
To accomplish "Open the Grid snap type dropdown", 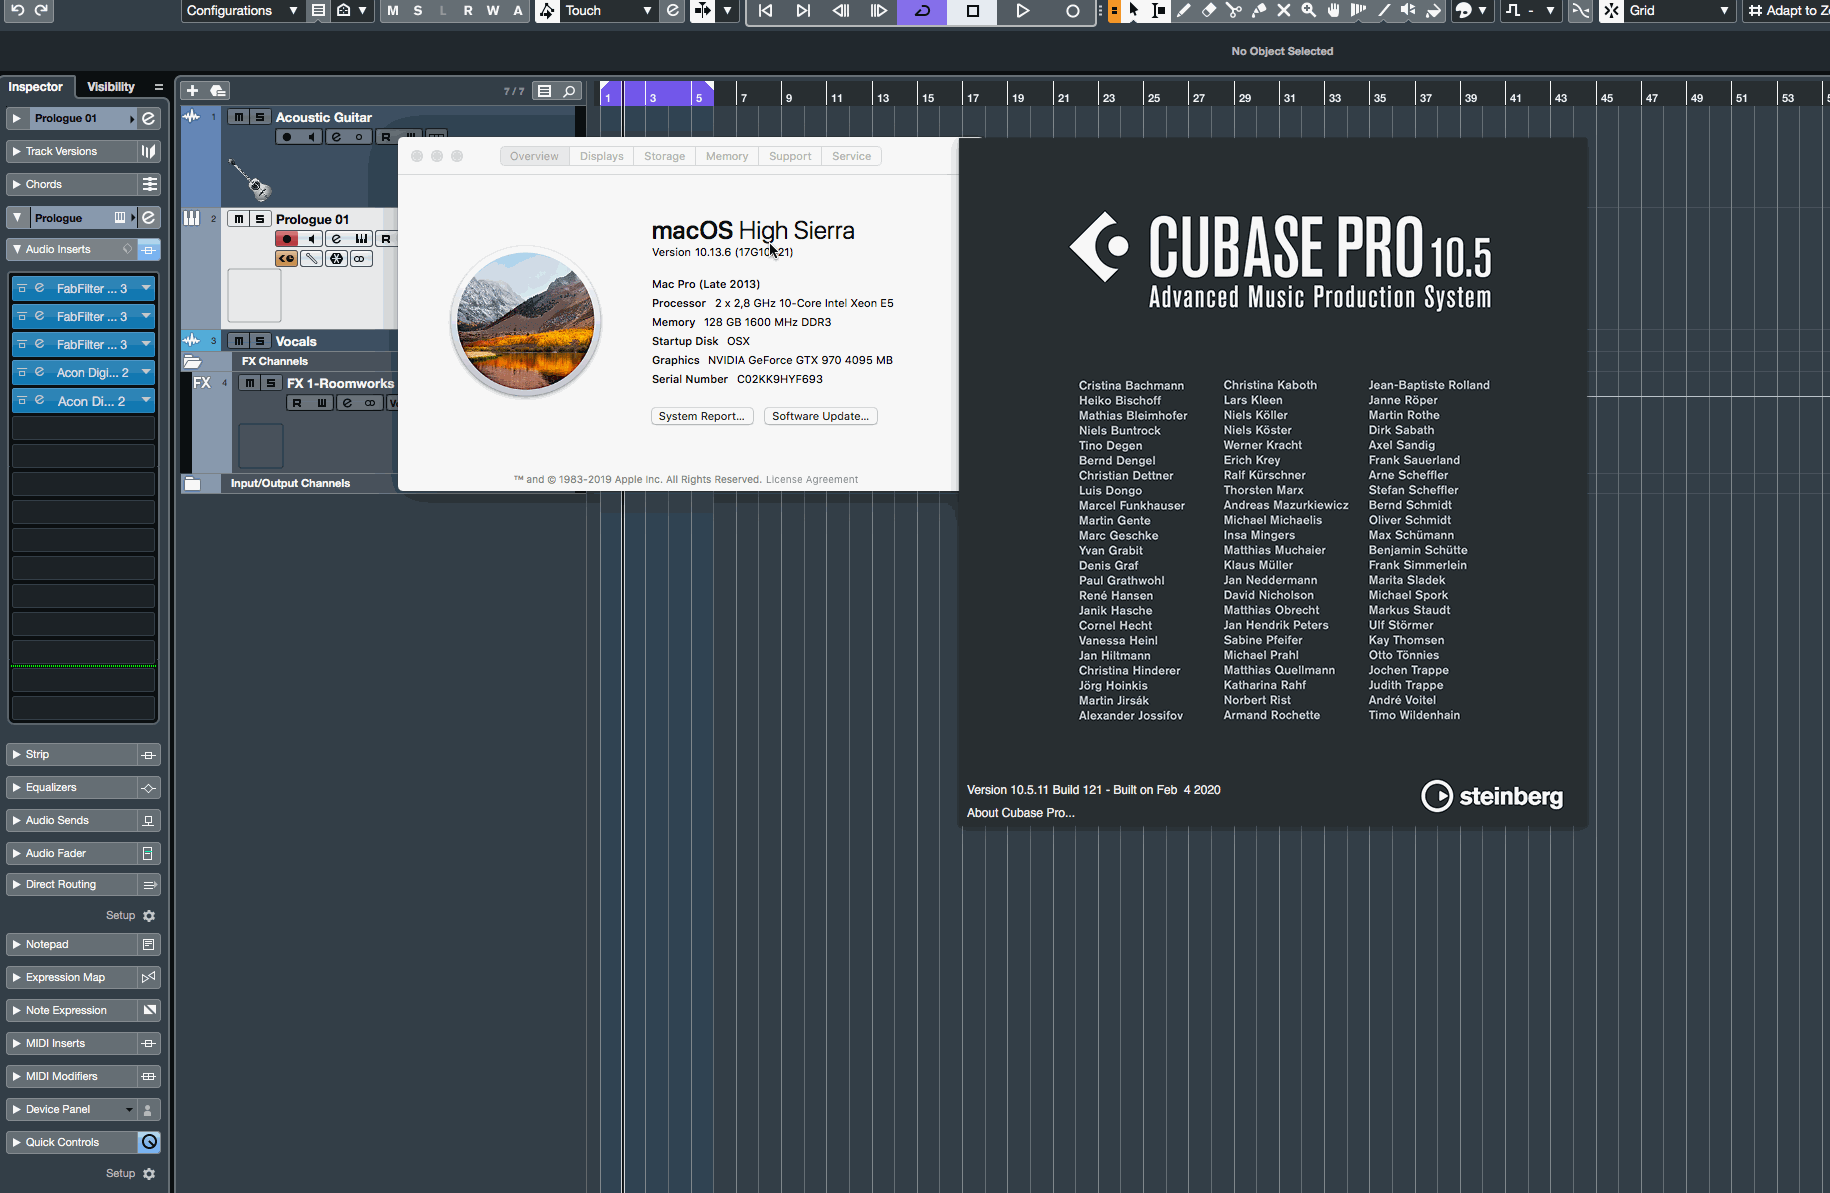I will (1678, 10).
